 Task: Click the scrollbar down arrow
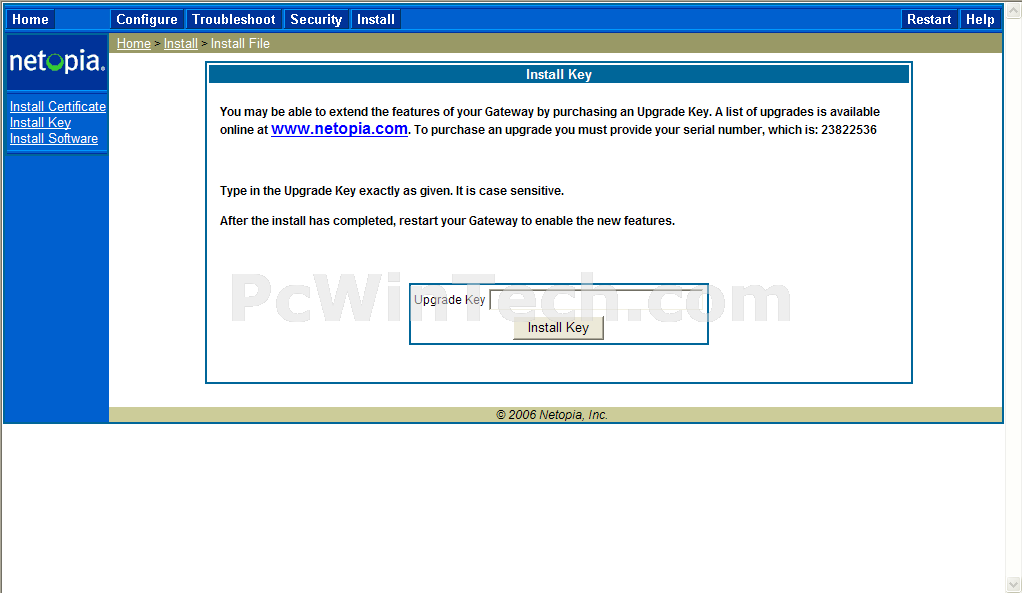tap(1014, 584)
